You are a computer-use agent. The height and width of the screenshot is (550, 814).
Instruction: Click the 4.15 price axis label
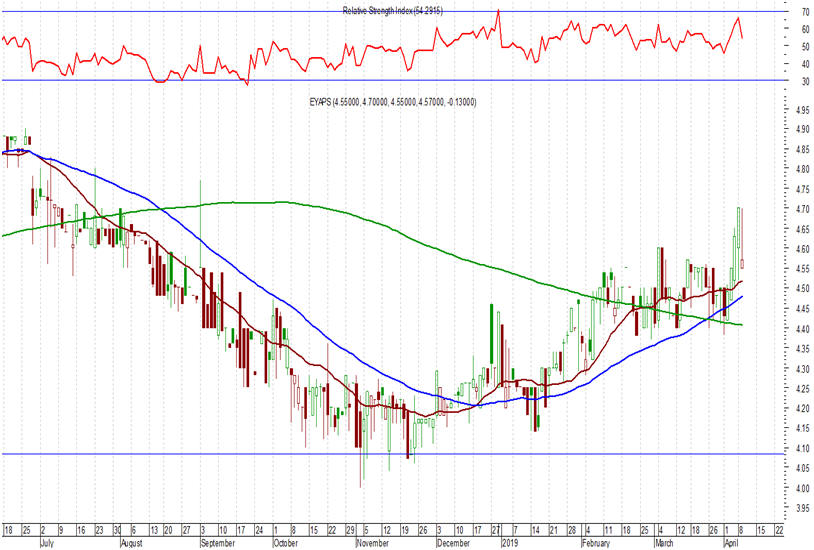(x=802, y=429)
